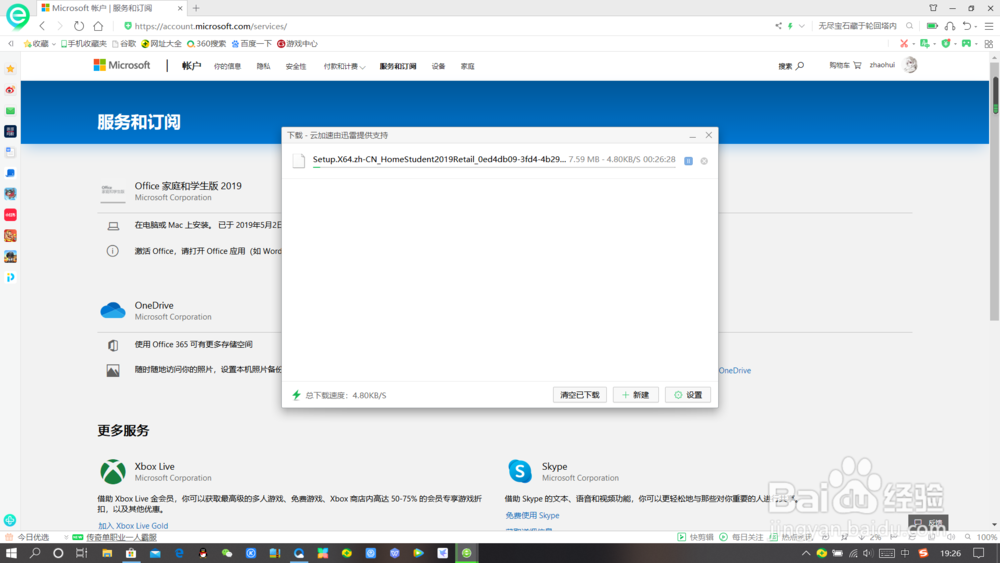Image resolution: width=1000 pixels, height=563 pixels.
Task: Click the download progress bar under Setup.X64
Action: 494,166
